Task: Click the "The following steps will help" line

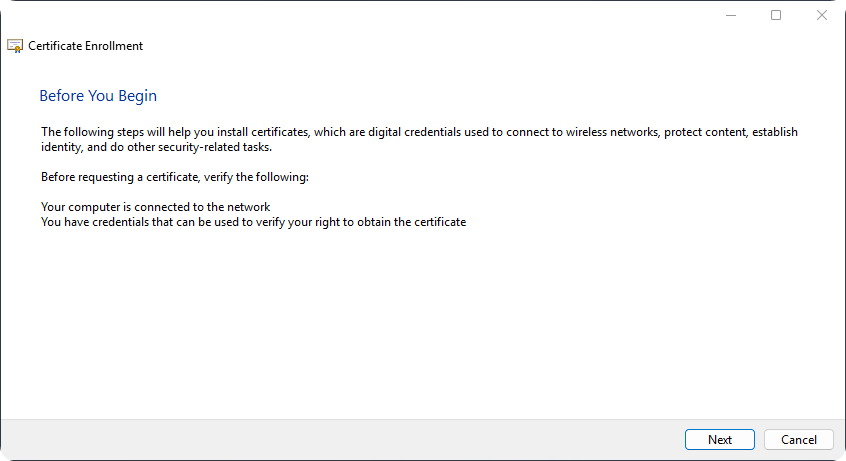Action: (x=300, y=132)
